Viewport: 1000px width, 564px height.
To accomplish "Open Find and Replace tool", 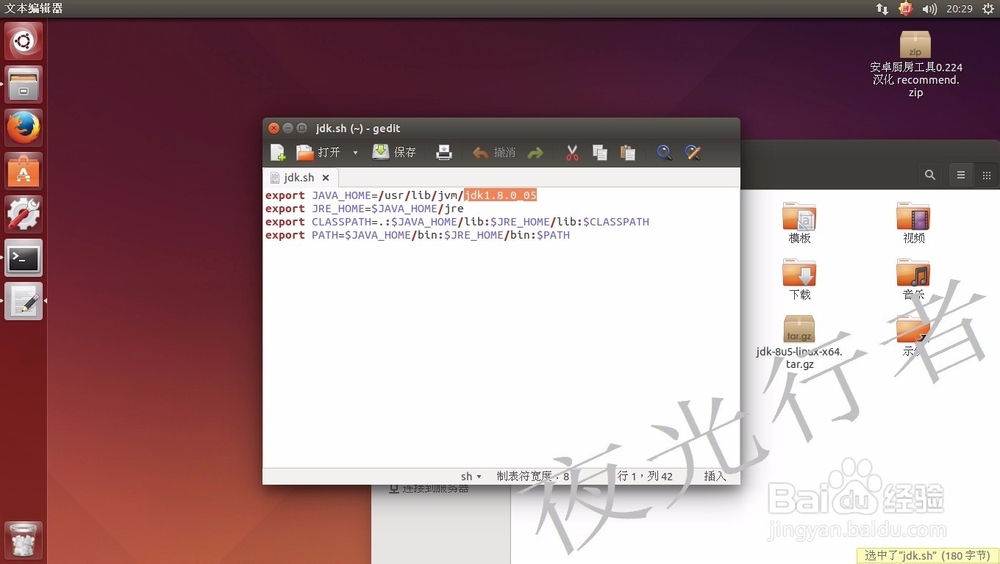I will coord(693,152).
